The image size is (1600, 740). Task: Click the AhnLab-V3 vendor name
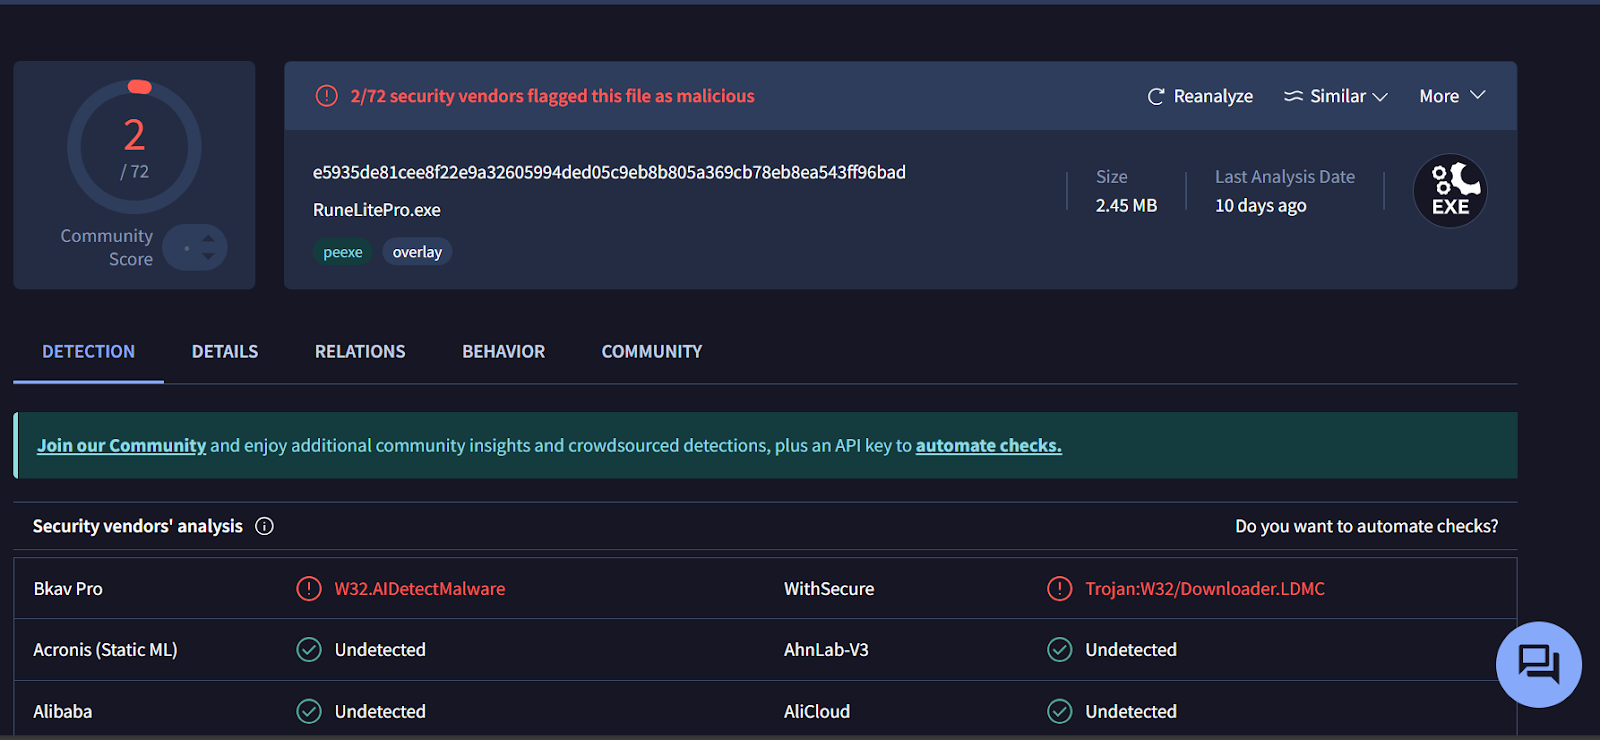point(826,650)
